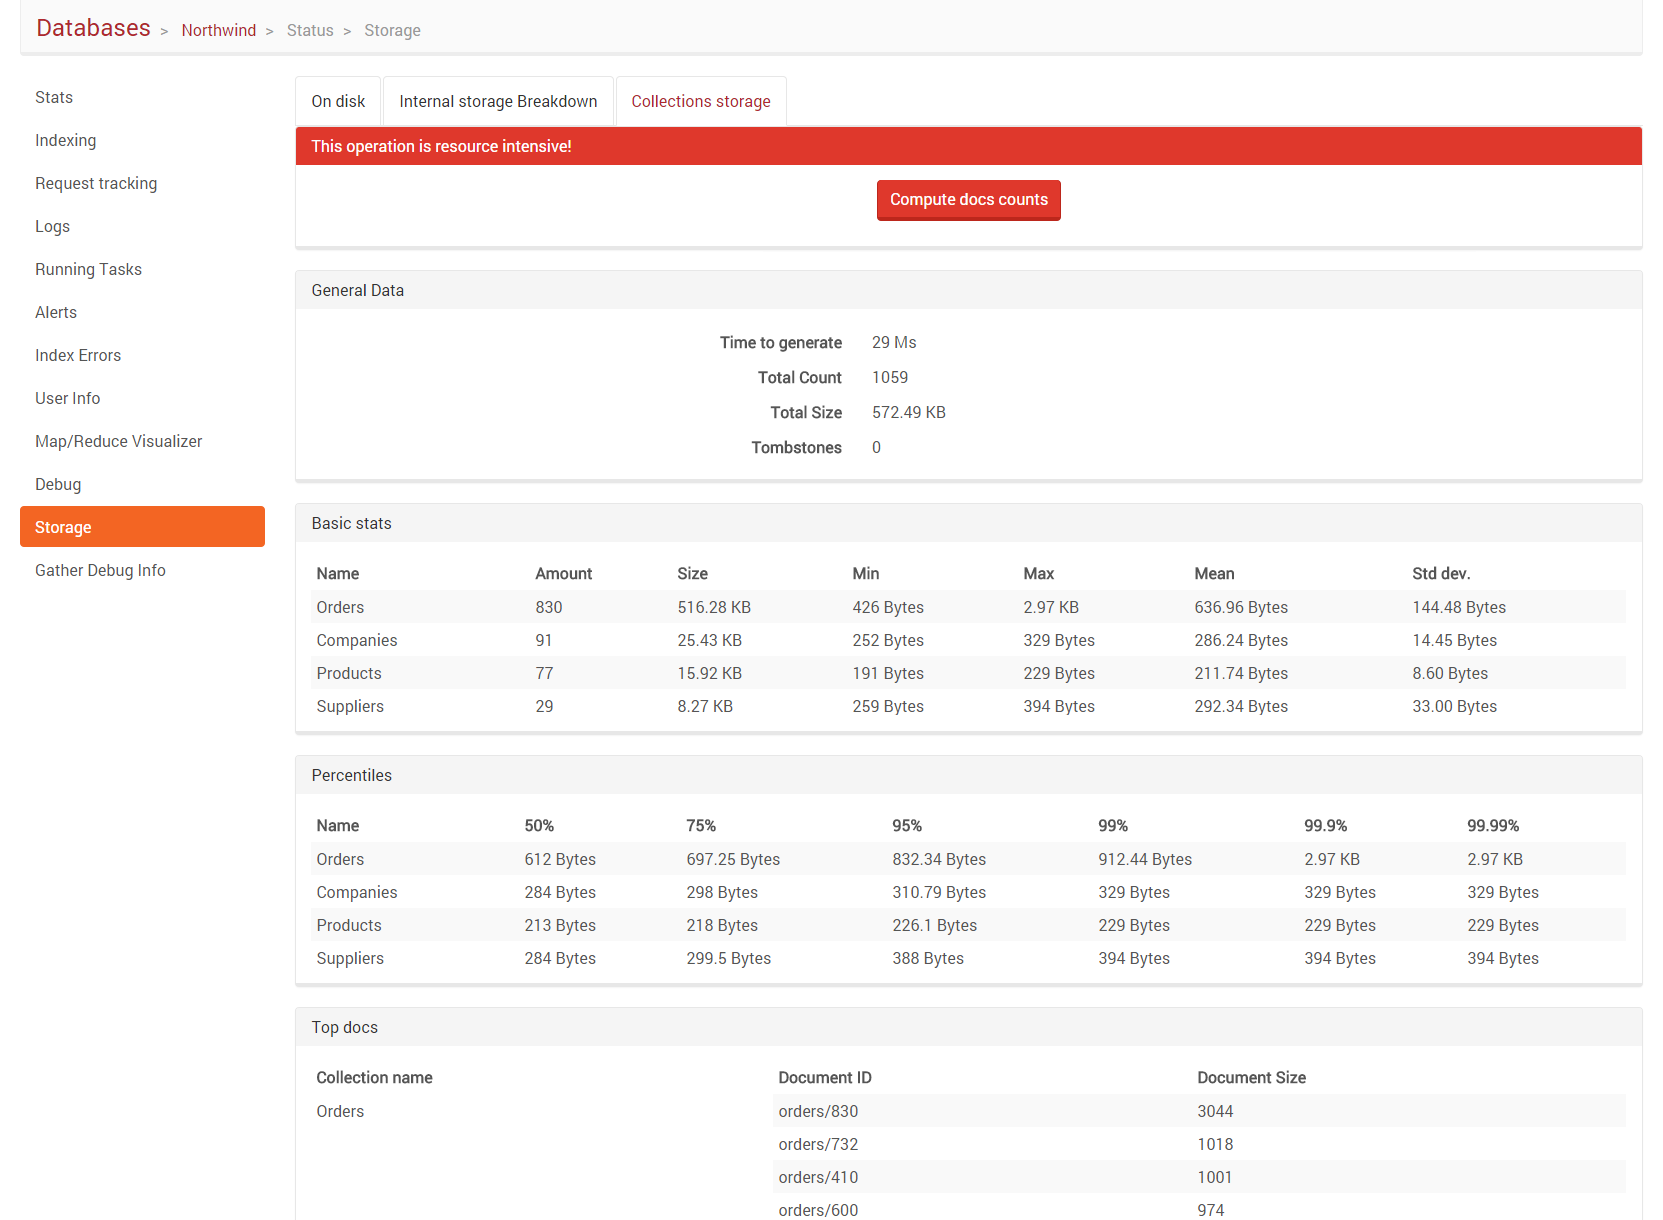Switch to Internal storage Breakdown tab

click(x=498, y=101)
